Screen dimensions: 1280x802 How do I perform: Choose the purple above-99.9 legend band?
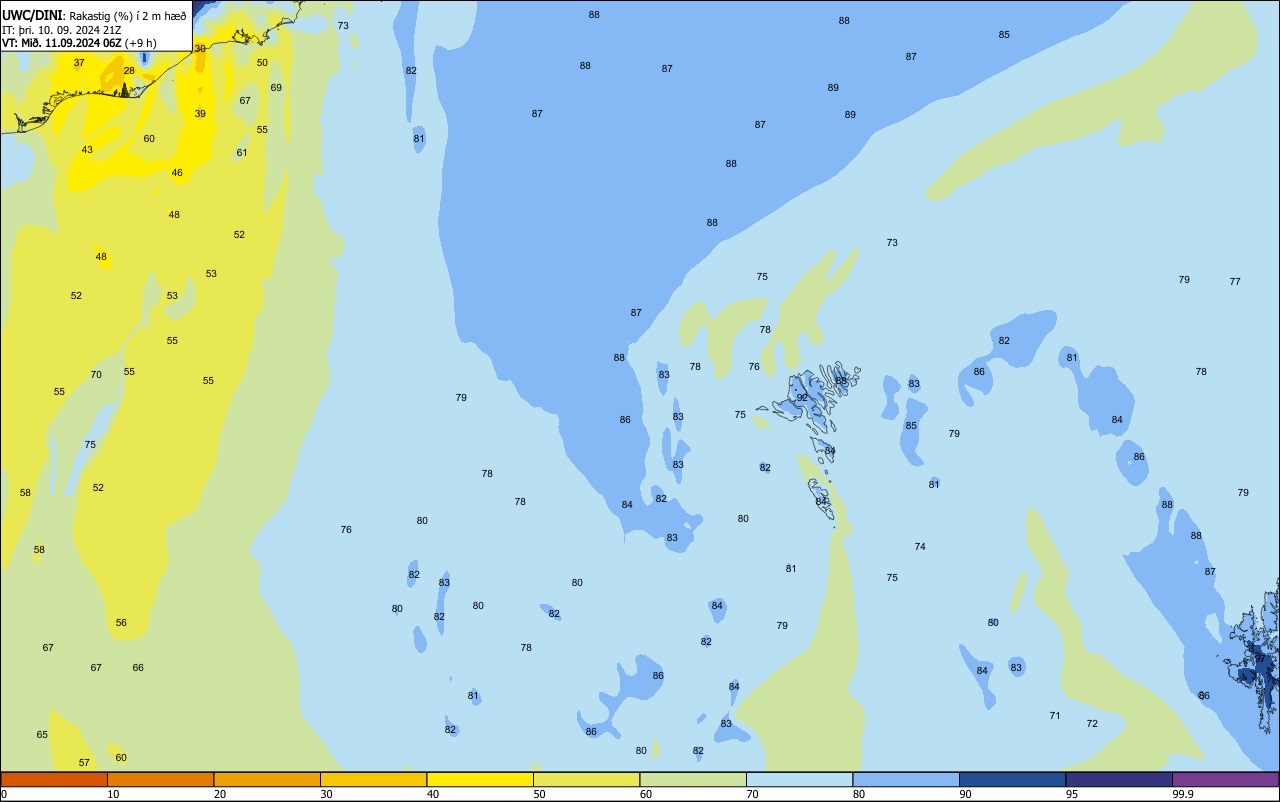(1225, 779)
